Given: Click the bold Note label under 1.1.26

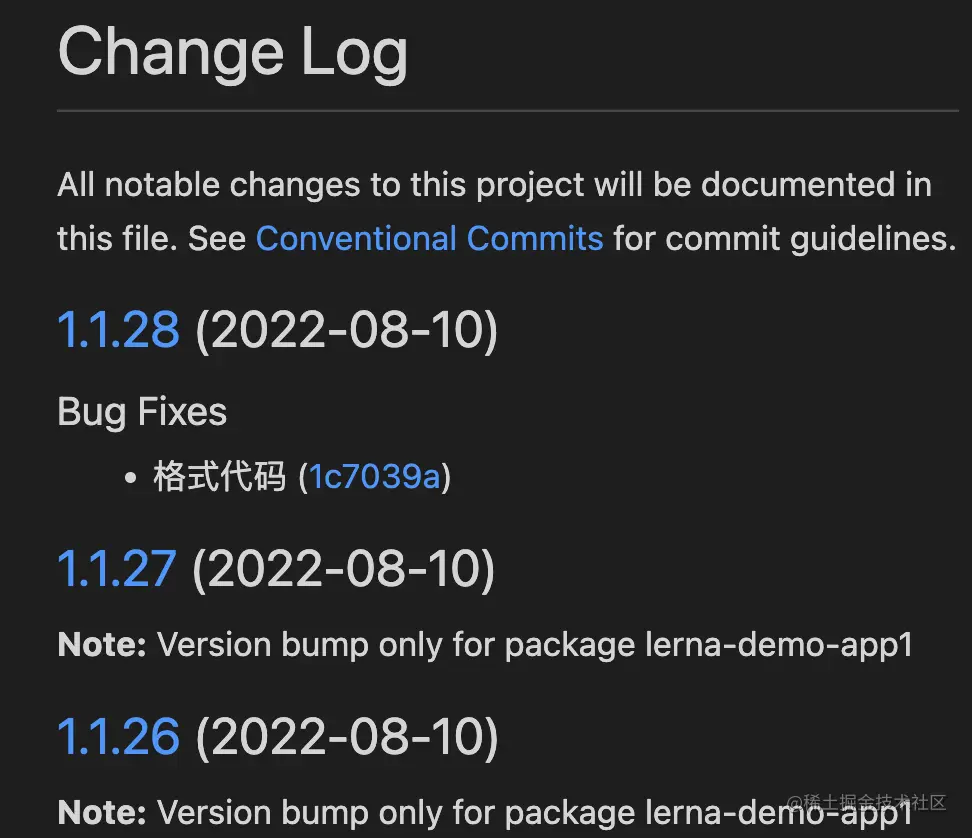Looking at the screenshot, I should click(x=102, y=813).
